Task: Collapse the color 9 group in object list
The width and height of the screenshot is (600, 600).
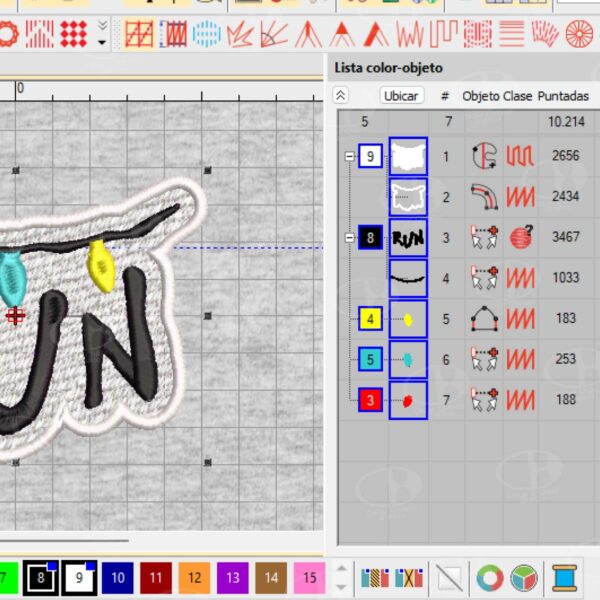Action: tap(349, 157)
